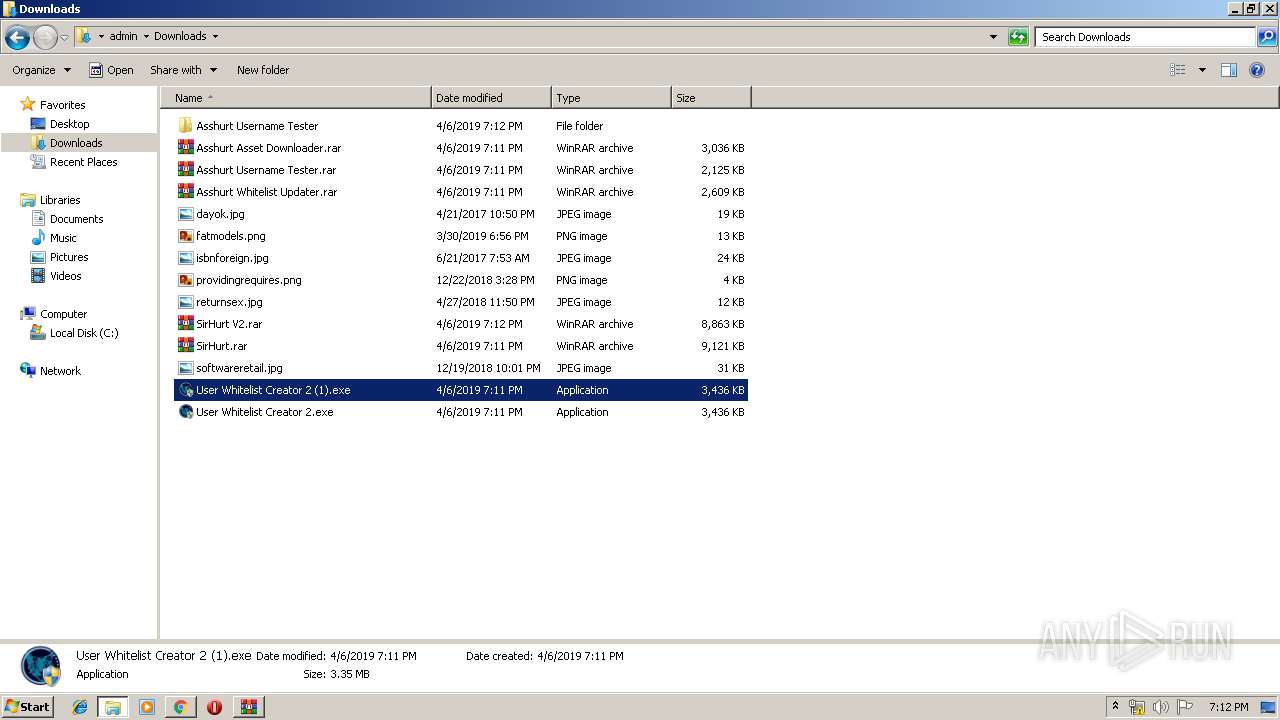Click the WinRAR taskbar icon
The height and width of the screenshot is (720, 1280).
(x=248, y=707)
